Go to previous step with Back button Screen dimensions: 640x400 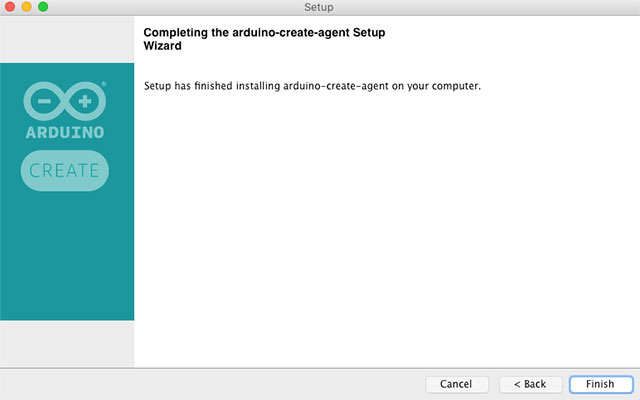[530, 384]
